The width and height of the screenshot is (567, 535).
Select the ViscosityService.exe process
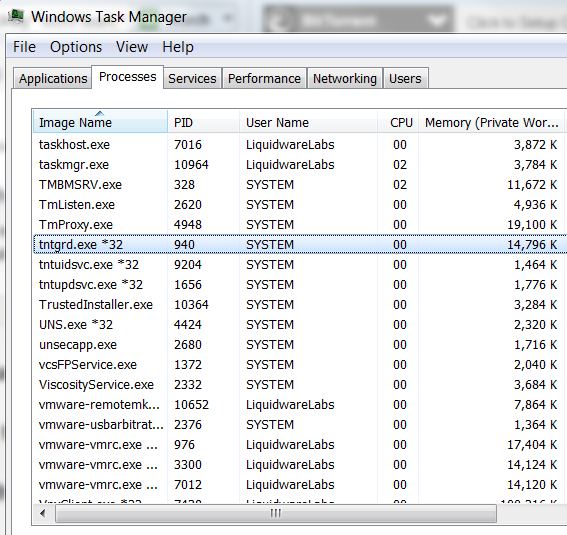point(300,385)
